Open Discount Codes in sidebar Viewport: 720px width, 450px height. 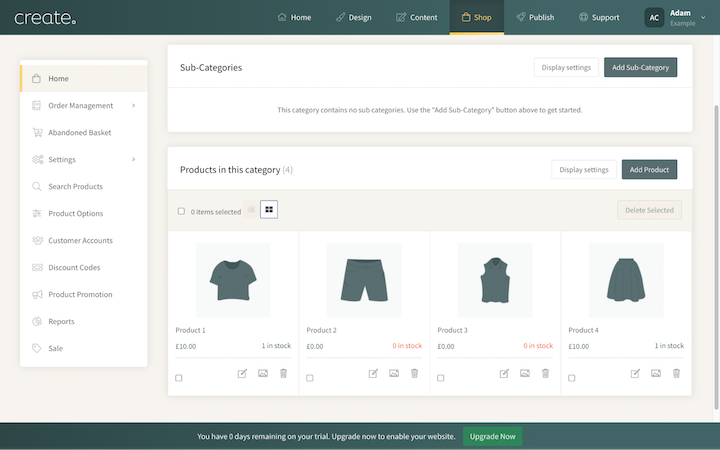click(x=84, y=268)
